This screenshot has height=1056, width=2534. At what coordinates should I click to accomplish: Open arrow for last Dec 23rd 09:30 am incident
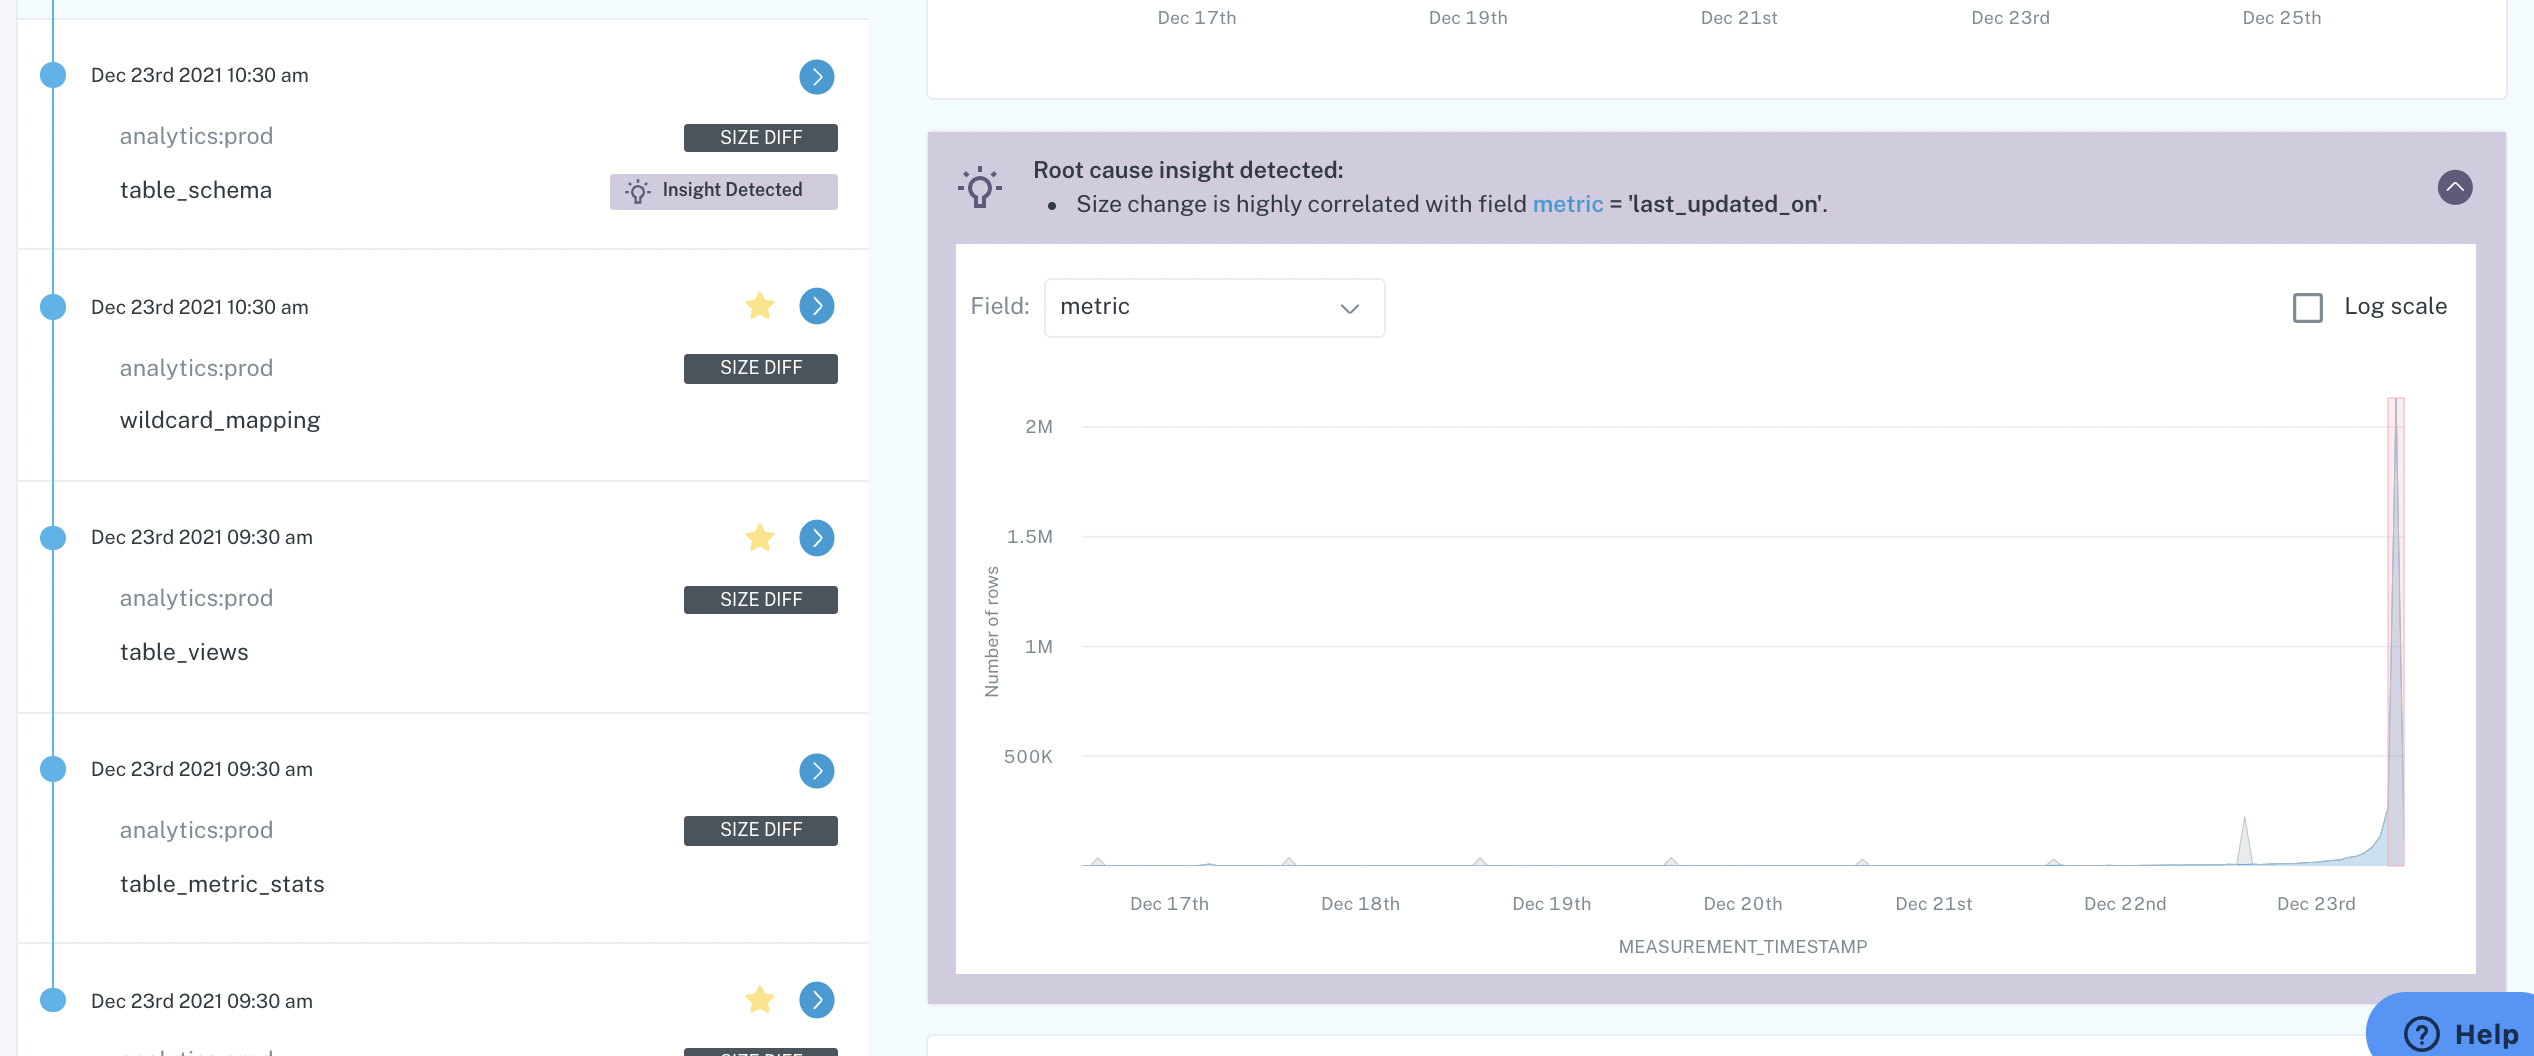point(817,1000)
